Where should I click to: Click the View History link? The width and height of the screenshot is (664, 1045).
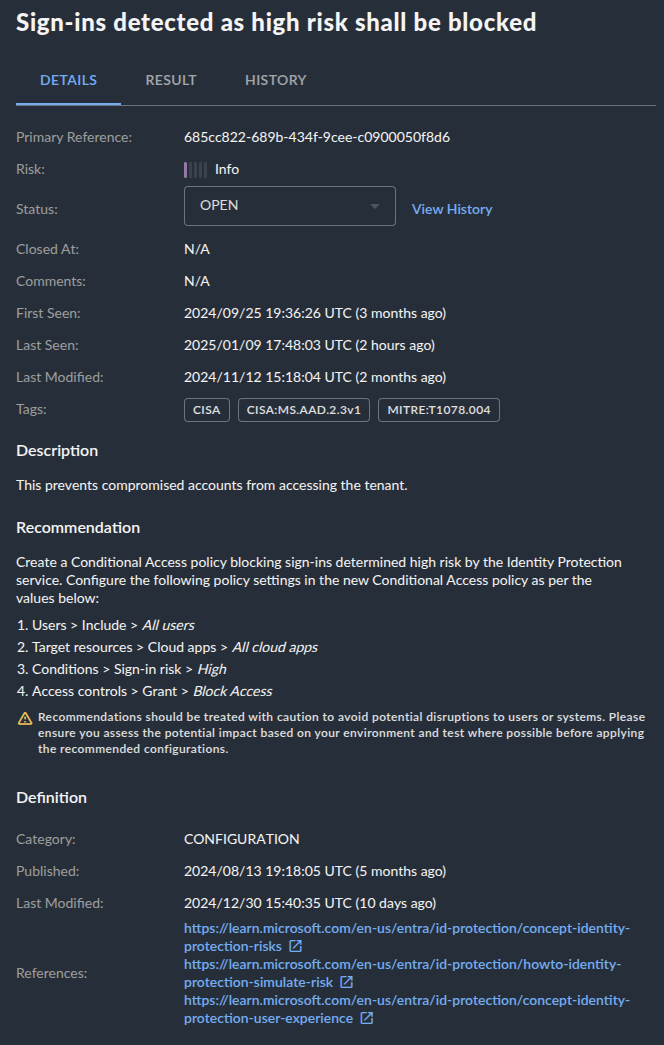[452, 209]
